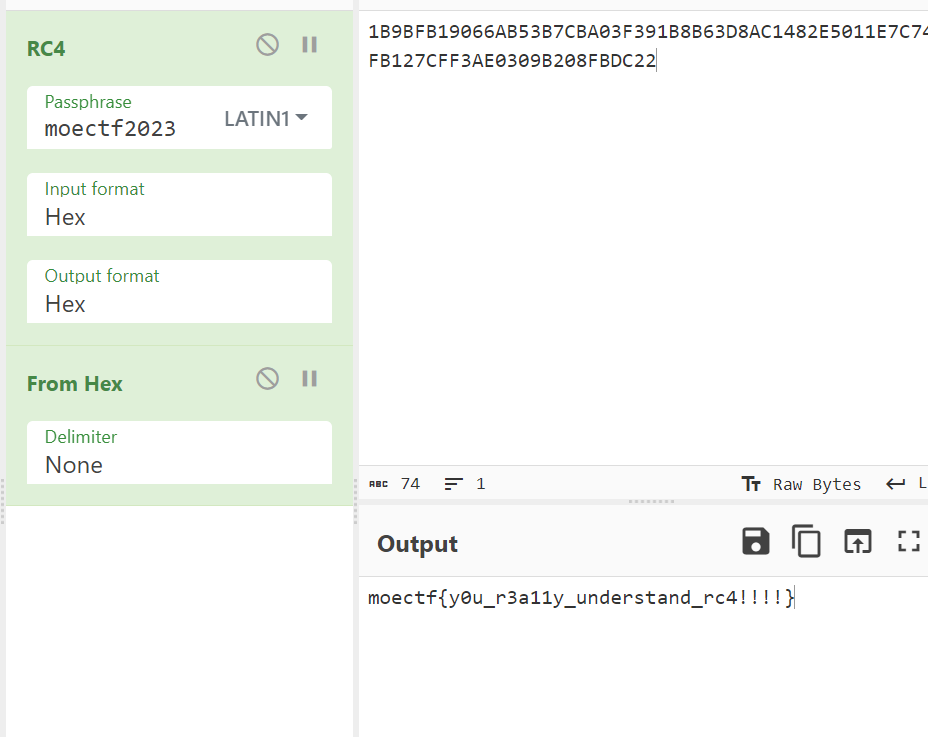Copy output to clipboard
The image size is (928, 737).
point(806,542)
